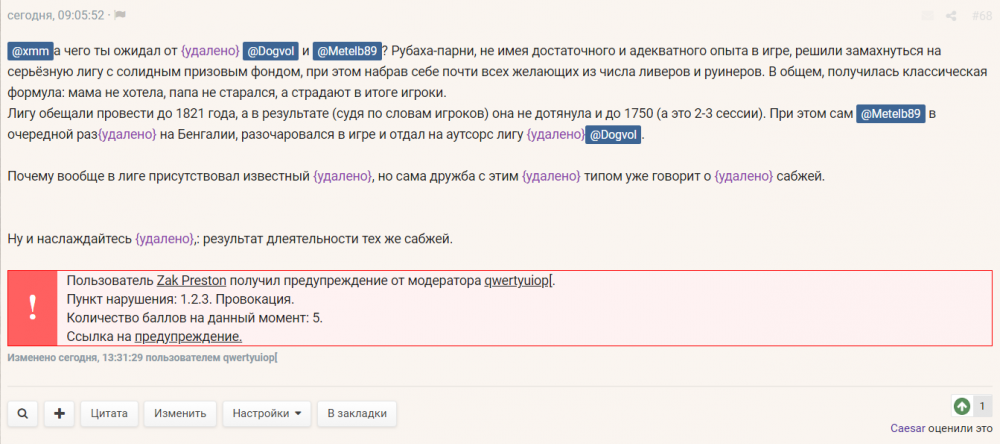Add post to bookmarks with В закладки
Viewport: 1000px width, 444px height.
coord(356,413)
